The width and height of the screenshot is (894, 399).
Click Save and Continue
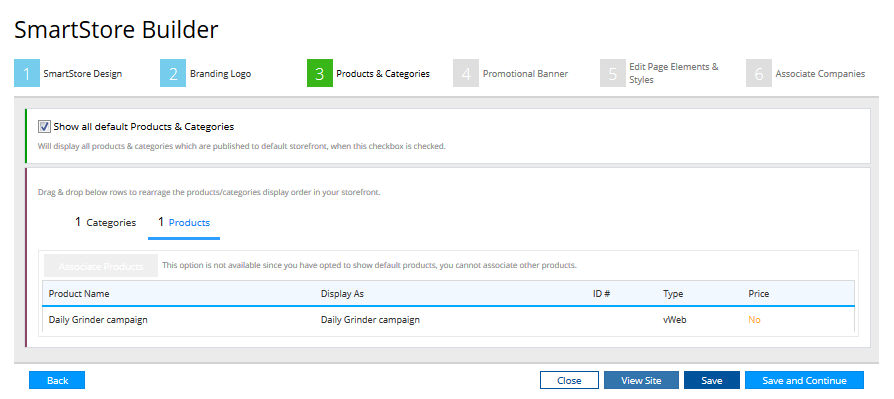[804, 380]
